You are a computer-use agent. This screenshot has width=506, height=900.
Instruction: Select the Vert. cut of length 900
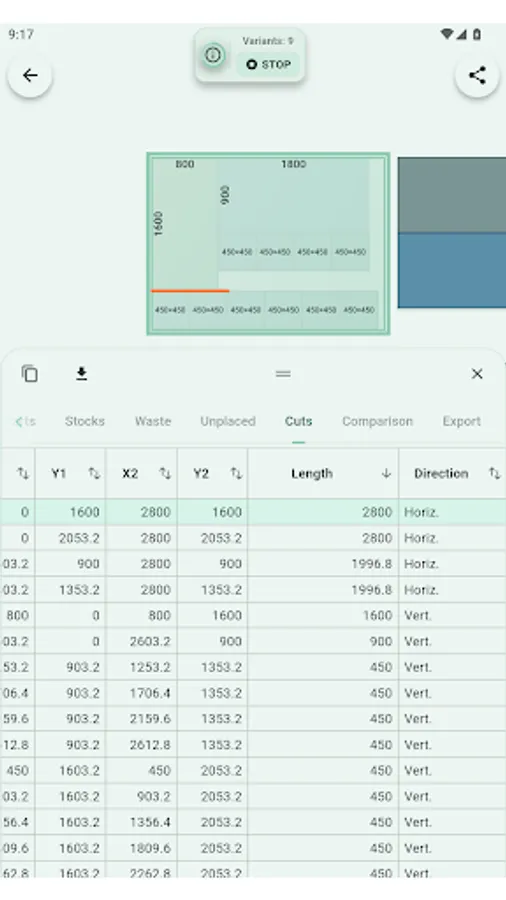click(253, 641)
